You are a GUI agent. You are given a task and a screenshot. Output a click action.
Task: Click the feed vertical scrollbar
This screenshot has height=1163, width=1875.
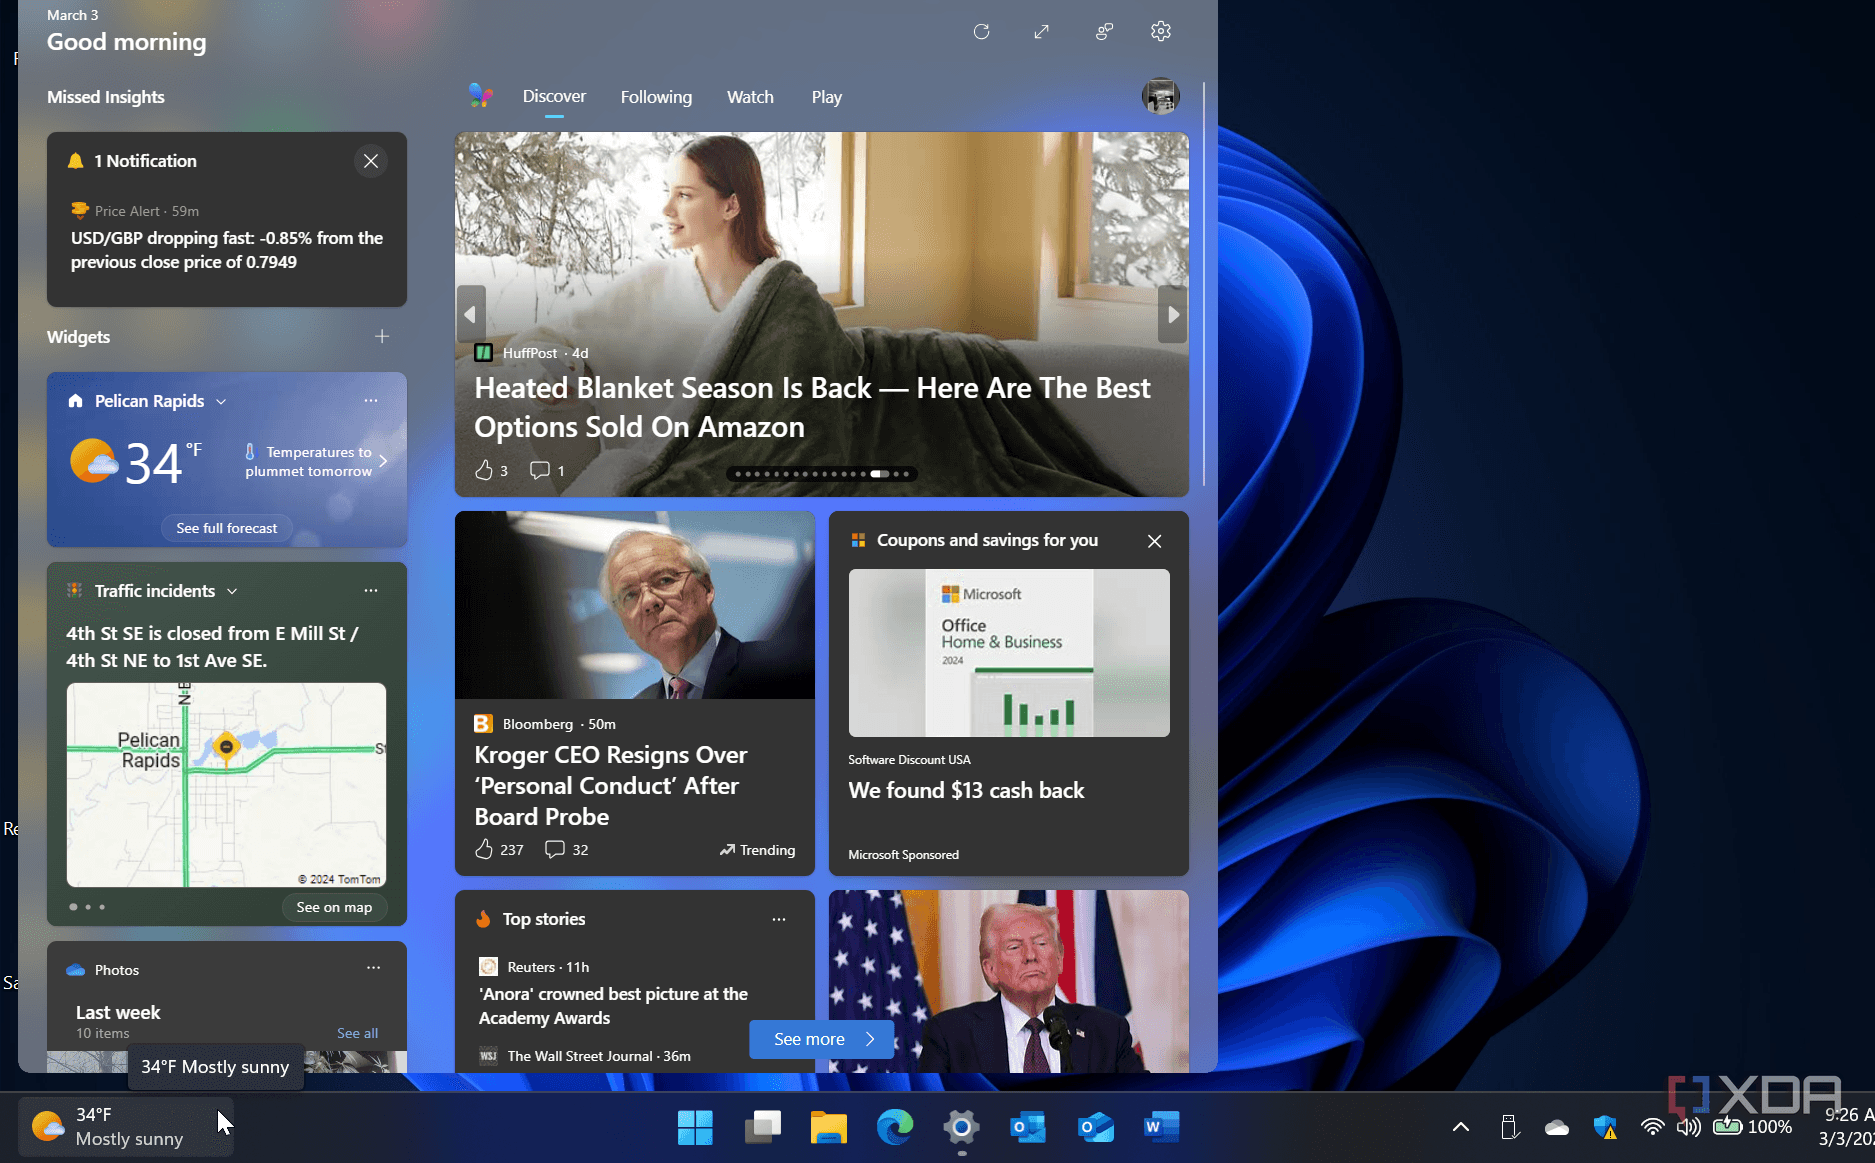(1204, 285)
